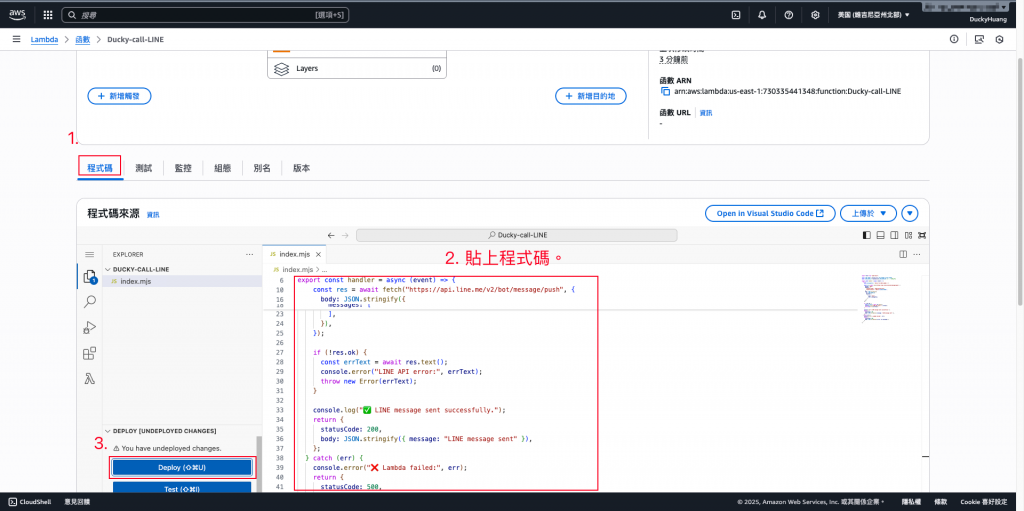Open the Explorer files icon
Image resolution: width=1024 pixels, height=511 pixels.
click(89, 277)
